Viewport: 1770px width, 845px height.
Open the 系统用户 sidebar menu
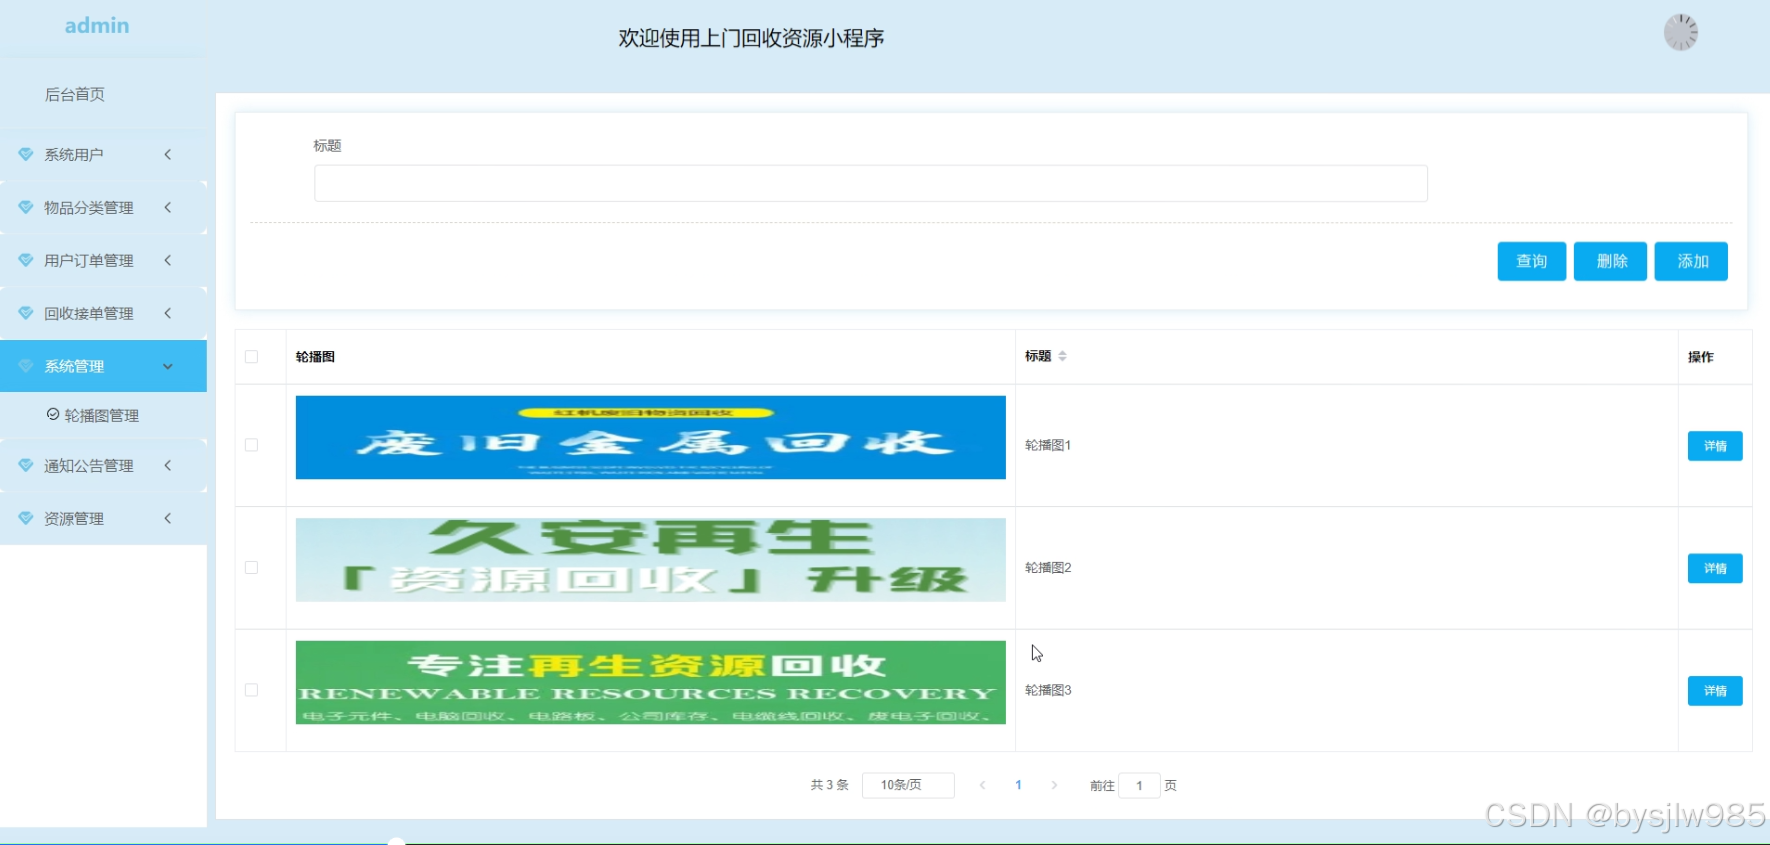point(103,154)
